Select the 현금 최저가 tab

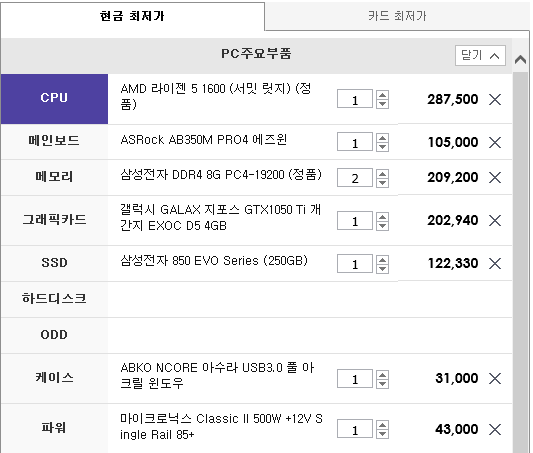[x=133, y=16]
